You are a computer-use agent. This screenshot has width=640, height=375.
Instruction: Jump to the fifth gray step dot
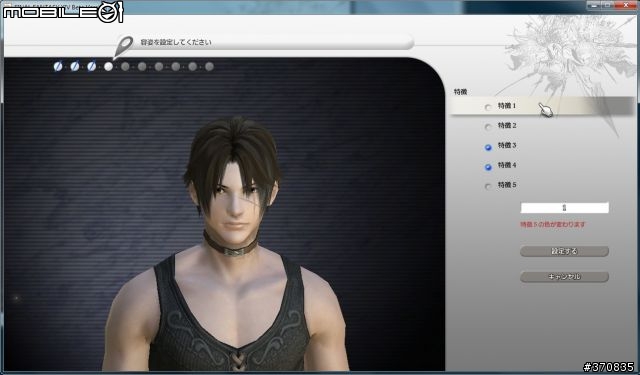(125, 67)
